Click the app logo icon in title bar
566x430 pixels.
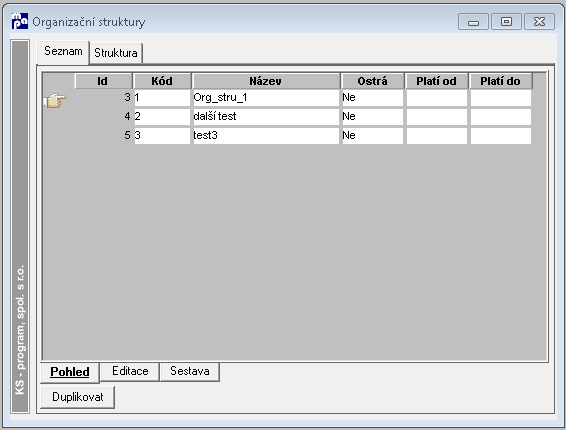(19, 21)
